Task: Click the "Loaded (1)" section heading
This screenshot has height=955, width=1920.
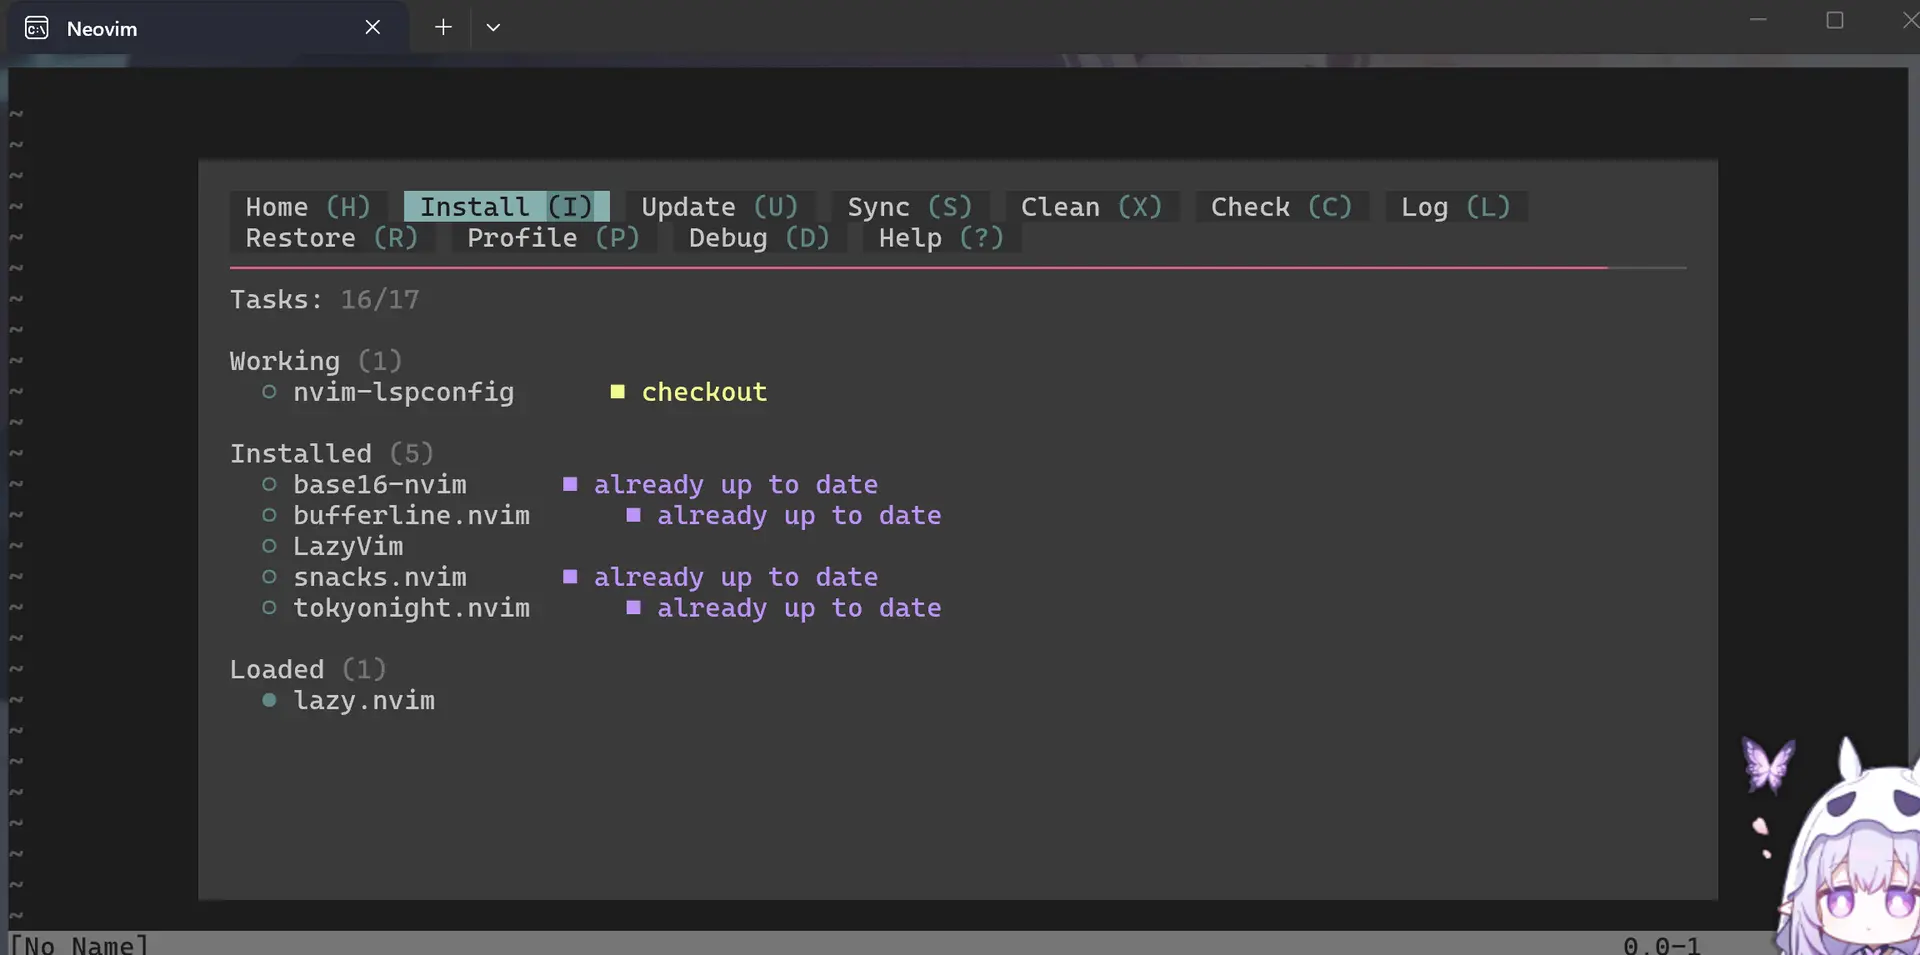Action: (308, 670)
